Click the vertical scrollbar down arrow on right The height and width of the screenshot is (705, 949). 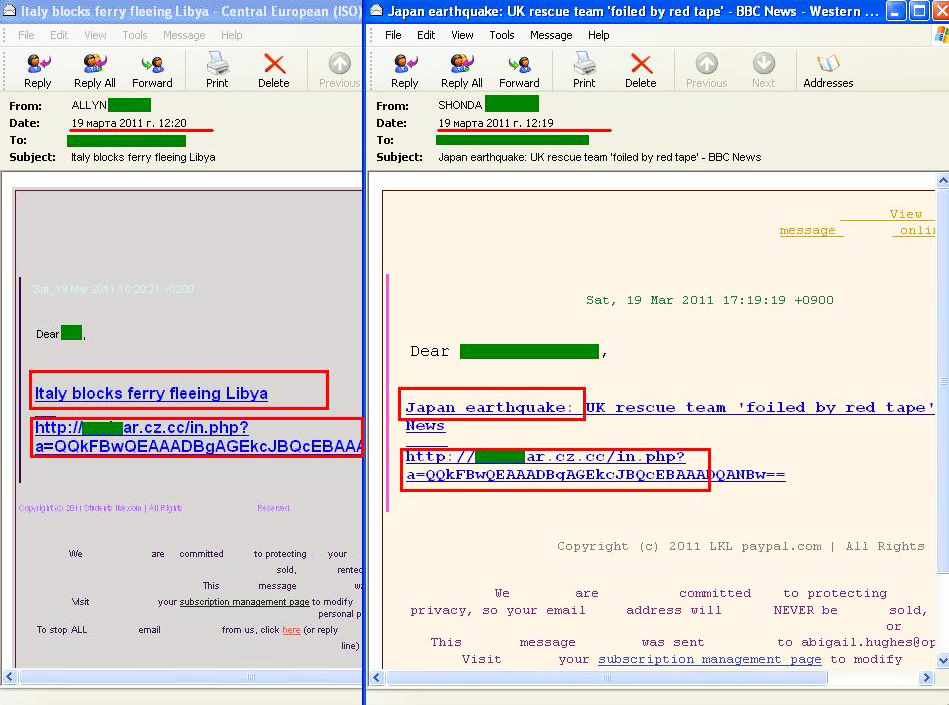(942, 660)
